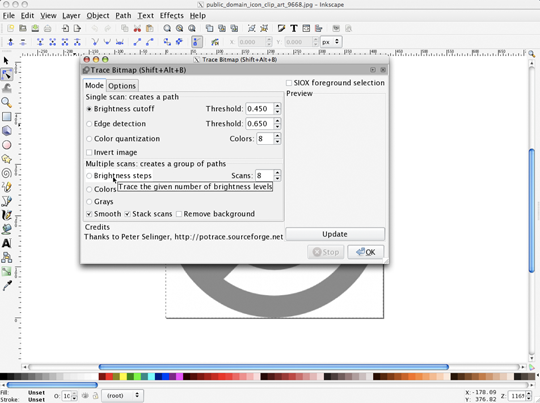The height and width of the screenshot is (403, 540).
Task: Adjust Brightness cutoff threshold stepper
Action: pyautogui.click(x=277, y=109)
